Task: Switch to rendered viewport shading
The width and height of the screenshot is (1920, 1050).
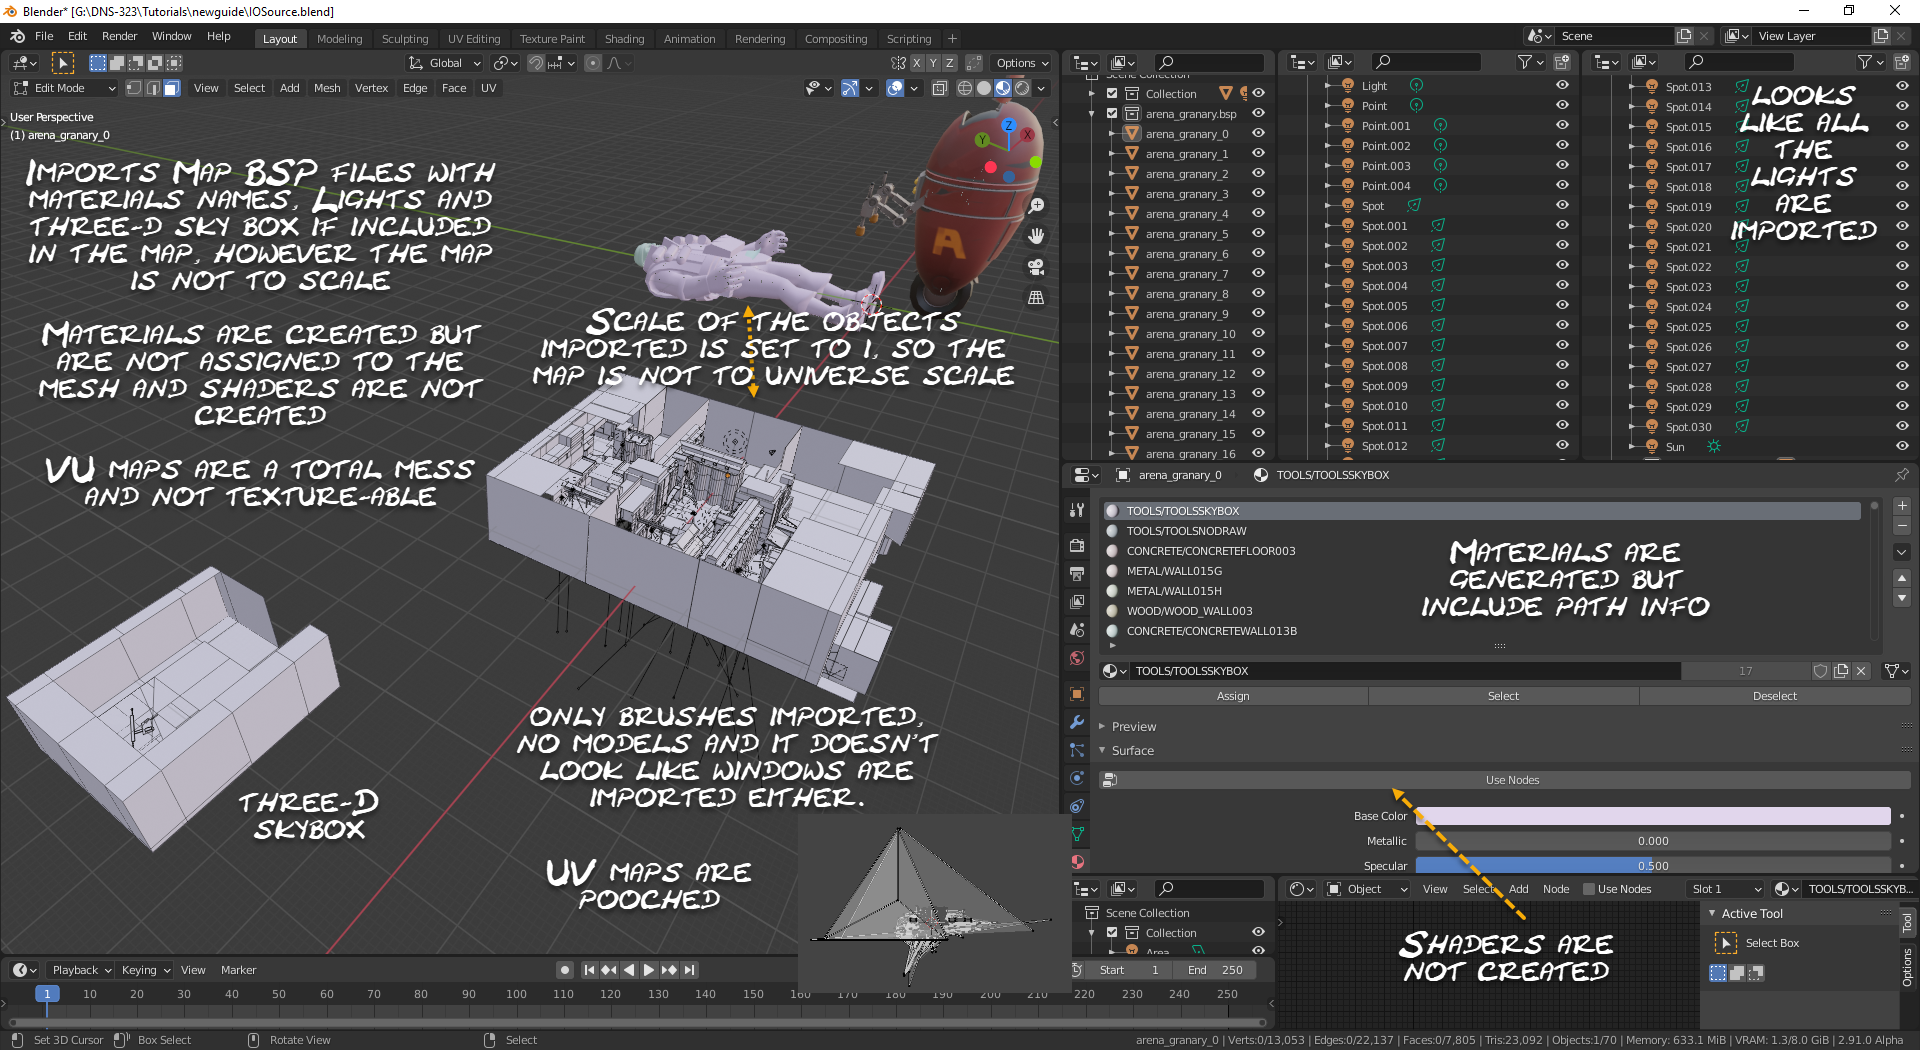Action: 1022,88
